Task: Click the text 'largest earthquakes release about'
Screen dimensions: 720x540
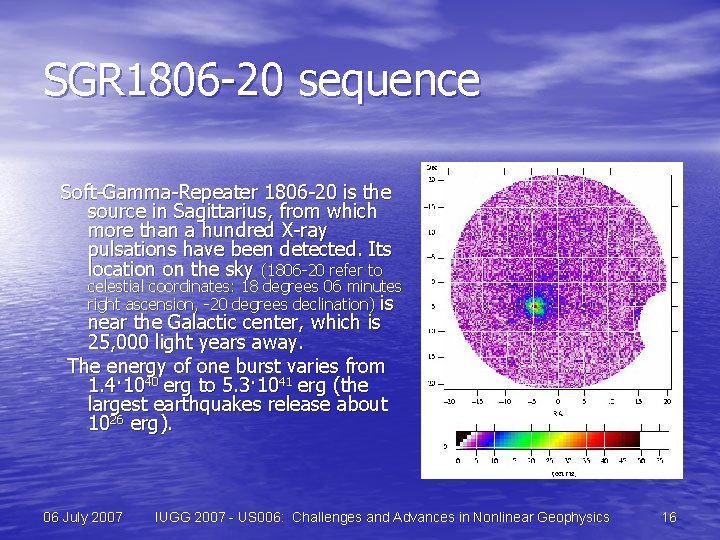Action: [x=238, y=405]
